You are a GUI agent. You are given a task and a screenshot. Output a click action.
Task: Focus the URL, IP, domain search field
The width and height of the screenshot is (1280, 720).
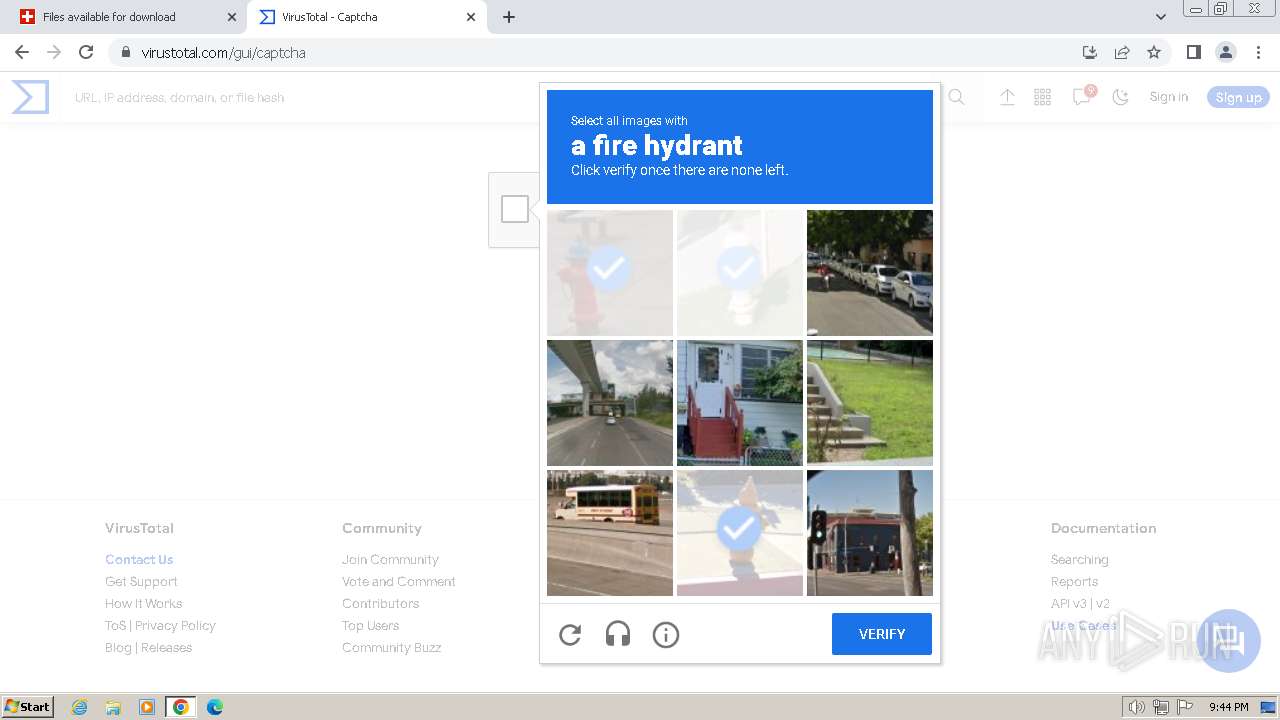click(500, 97)
